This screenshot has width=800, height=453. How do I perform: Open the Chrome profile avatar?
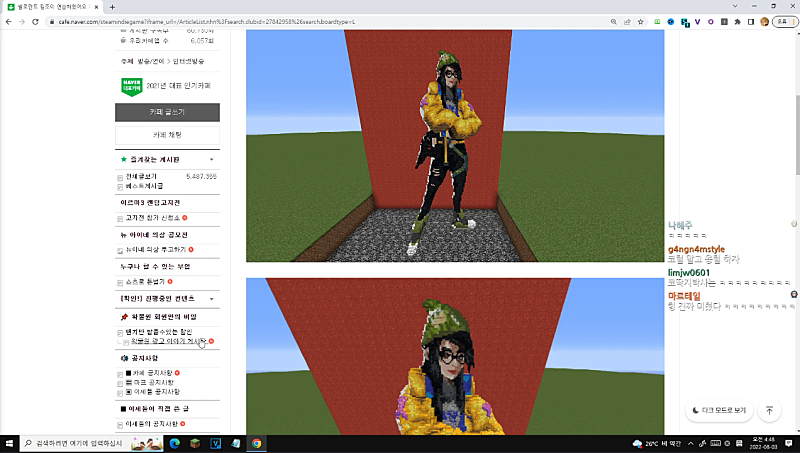pyautogui.click(x=764, y=22)
